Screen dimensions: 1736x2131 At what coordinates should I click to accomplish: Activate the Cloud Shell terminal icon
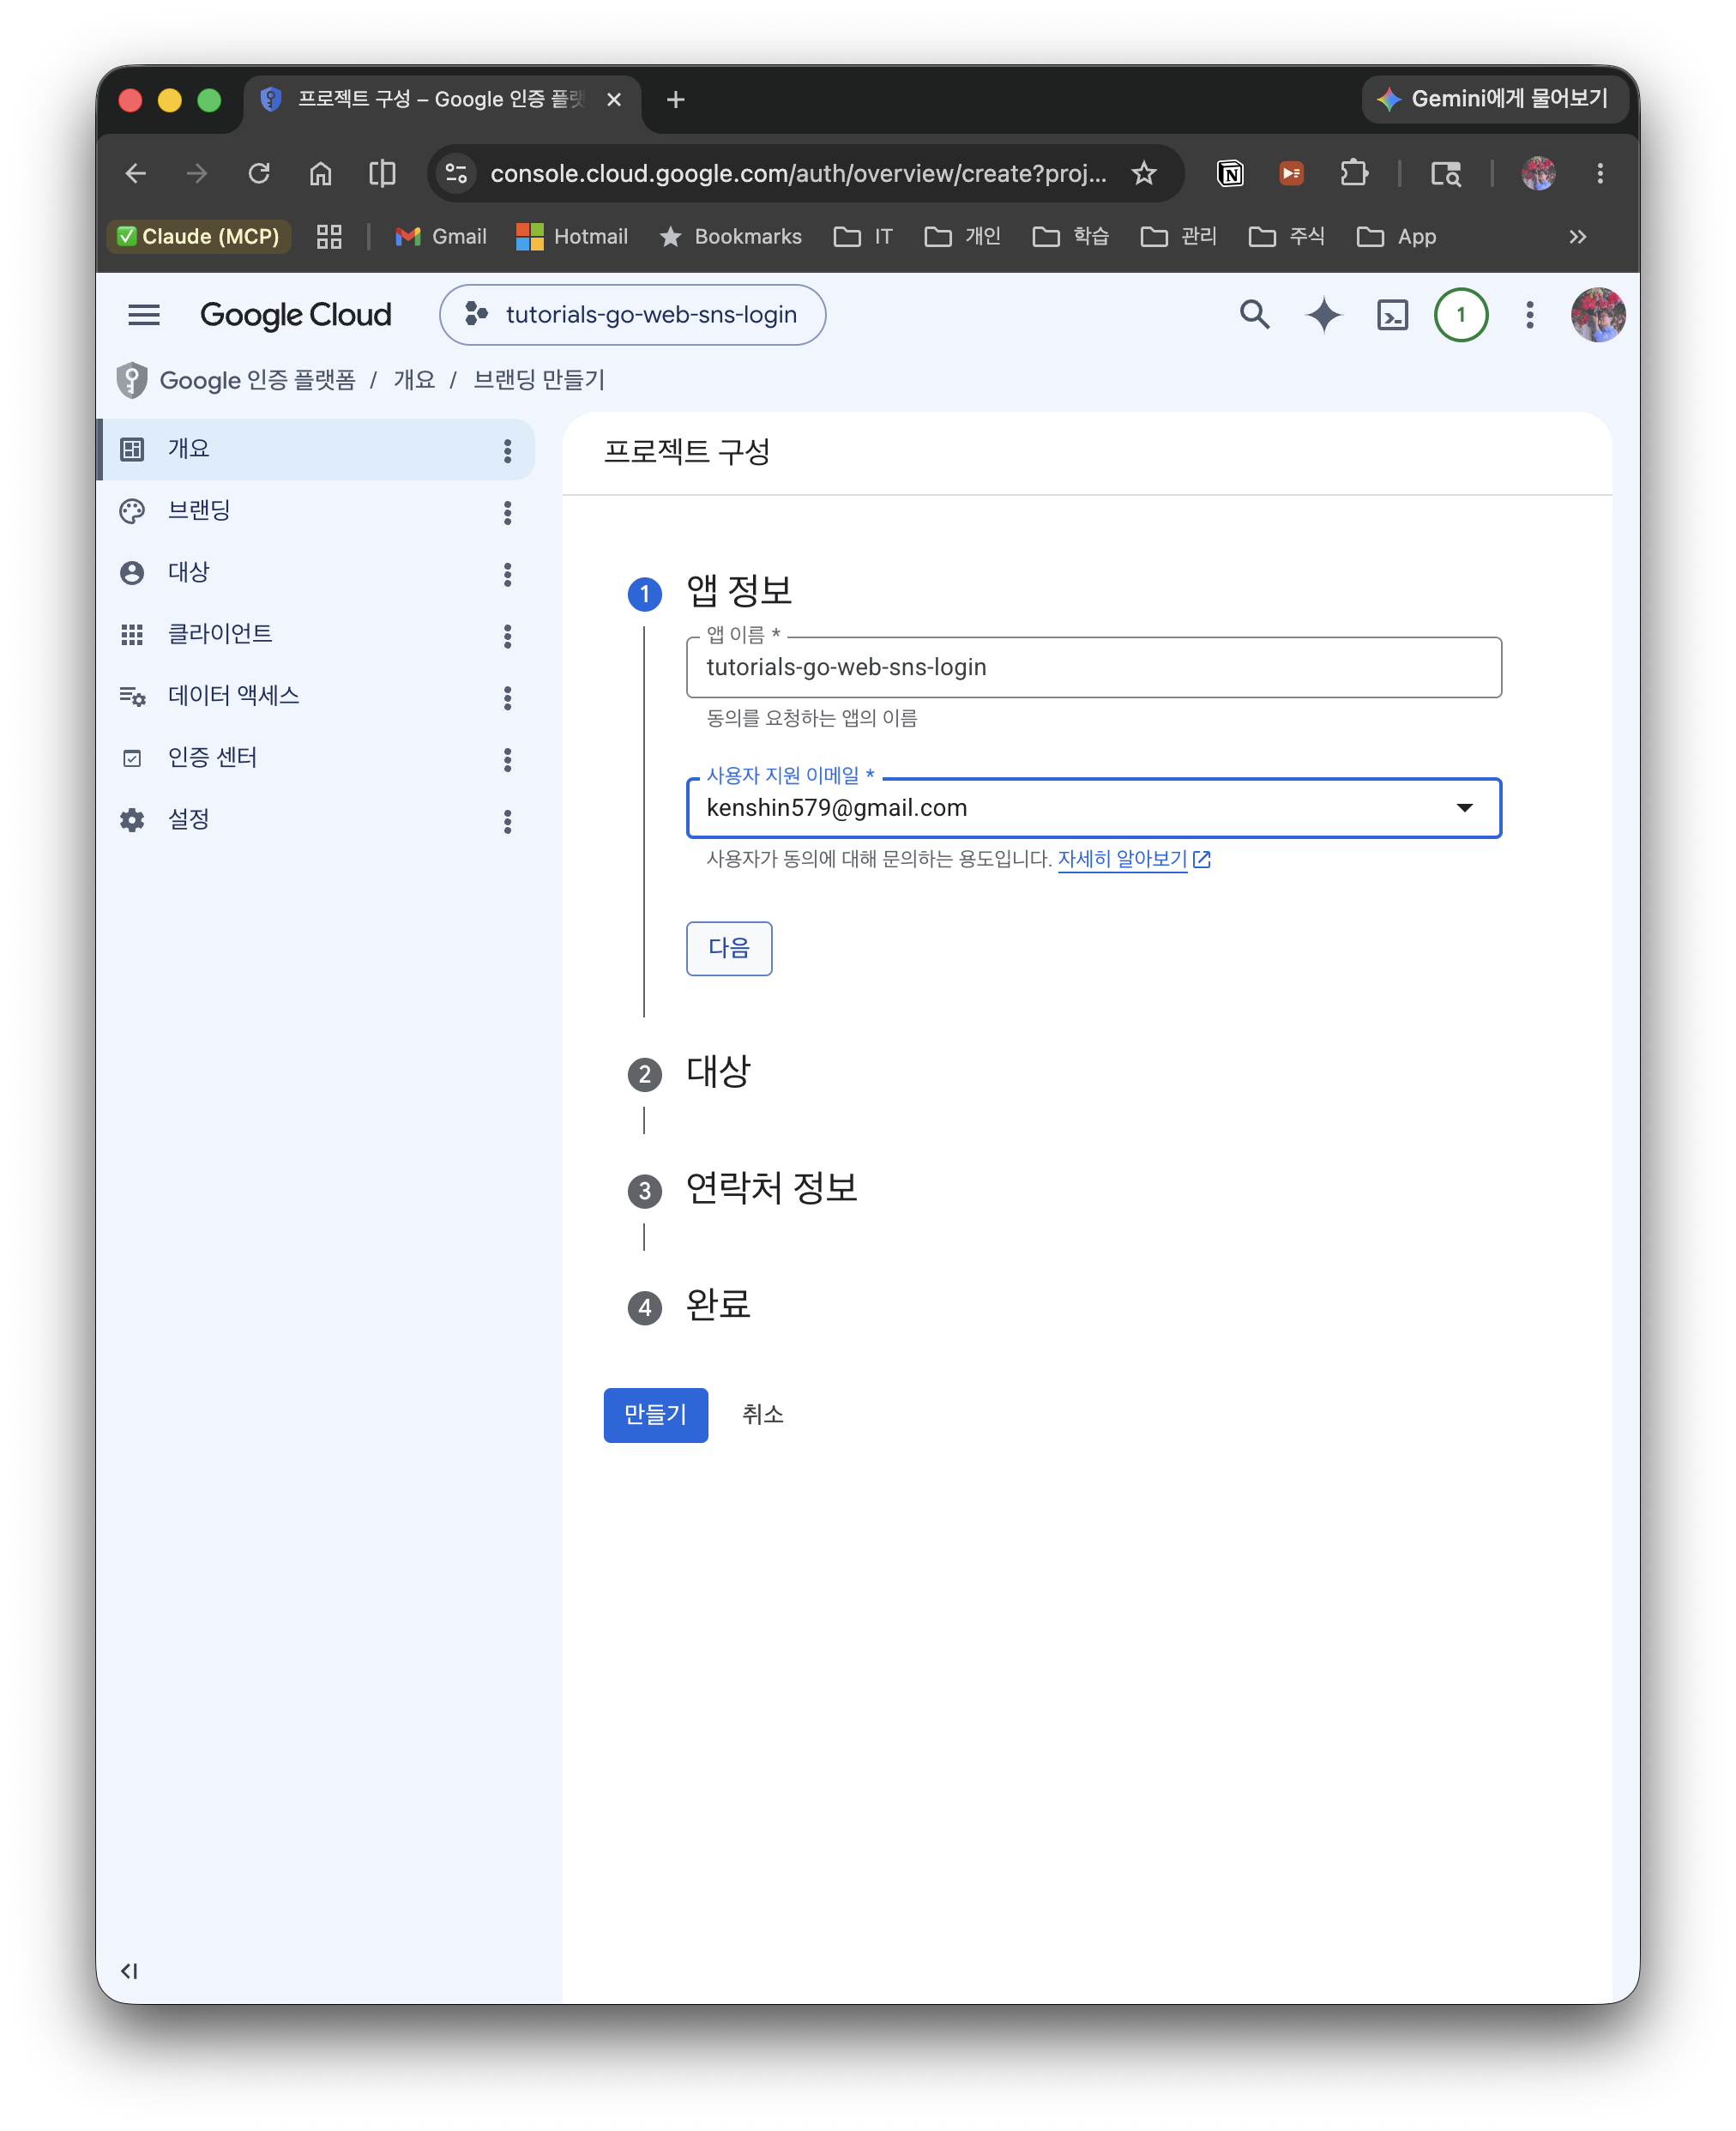1392,315
